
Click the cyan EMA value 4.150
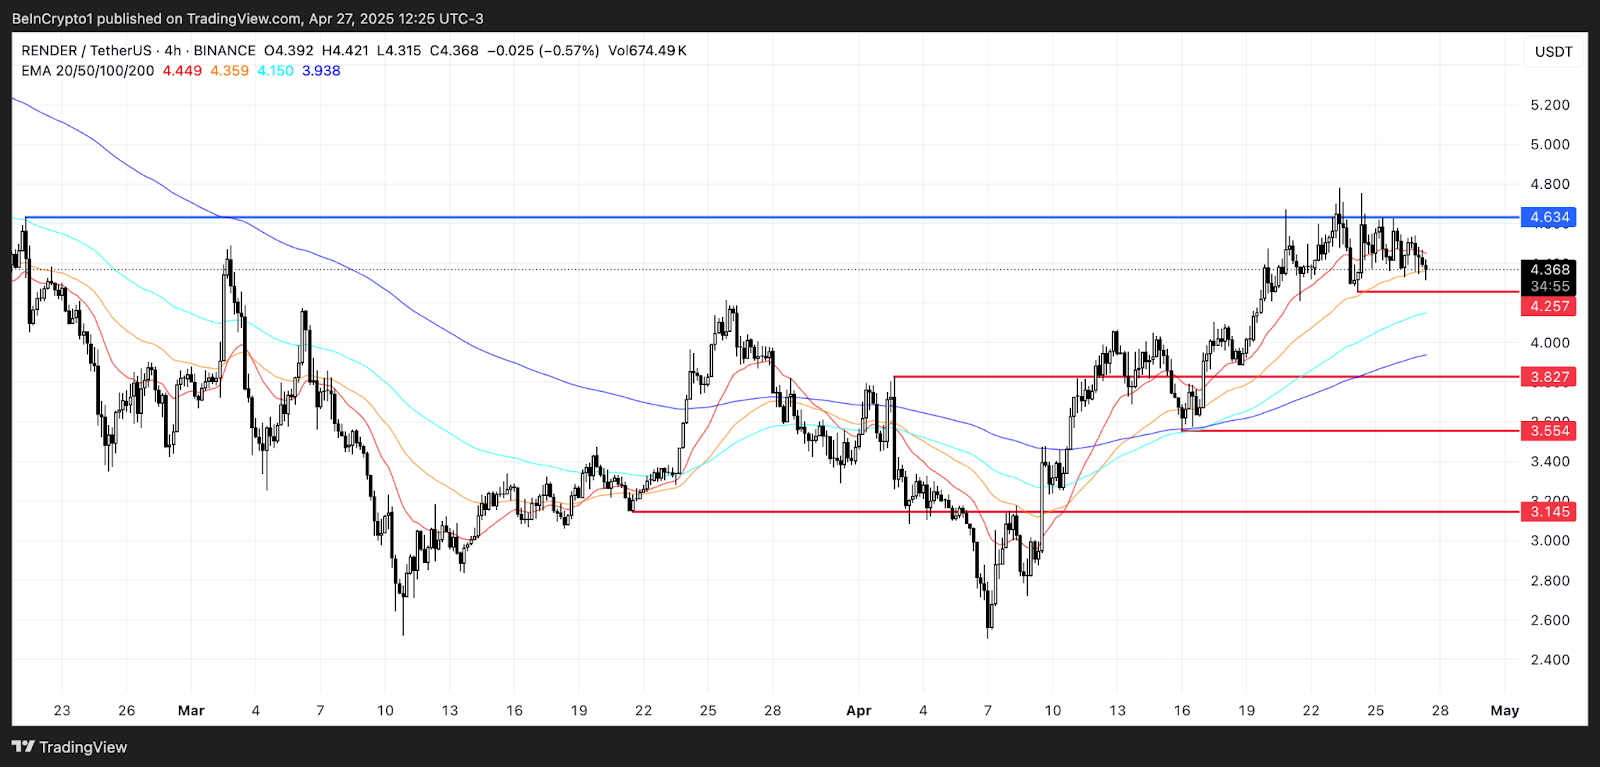(275, 71)
